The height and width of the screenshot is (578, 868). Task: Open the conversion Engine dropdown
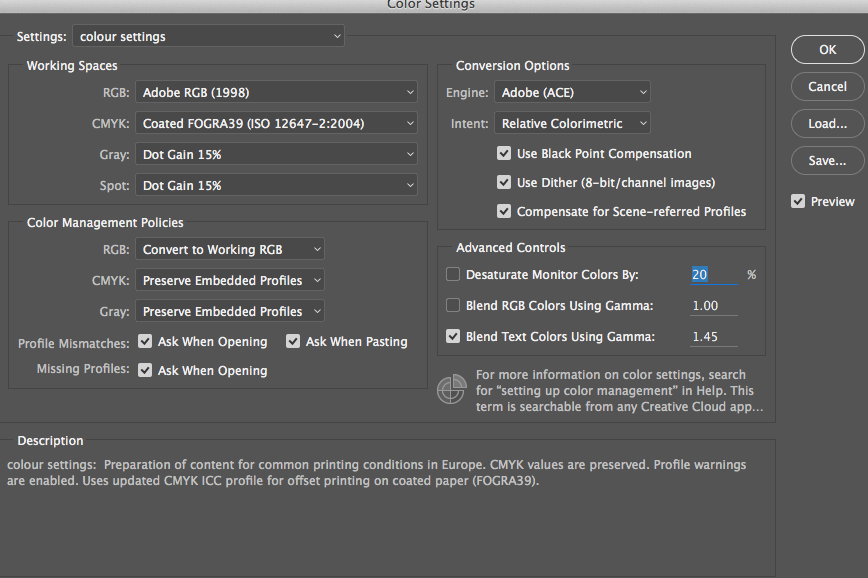tap(572, 93)
